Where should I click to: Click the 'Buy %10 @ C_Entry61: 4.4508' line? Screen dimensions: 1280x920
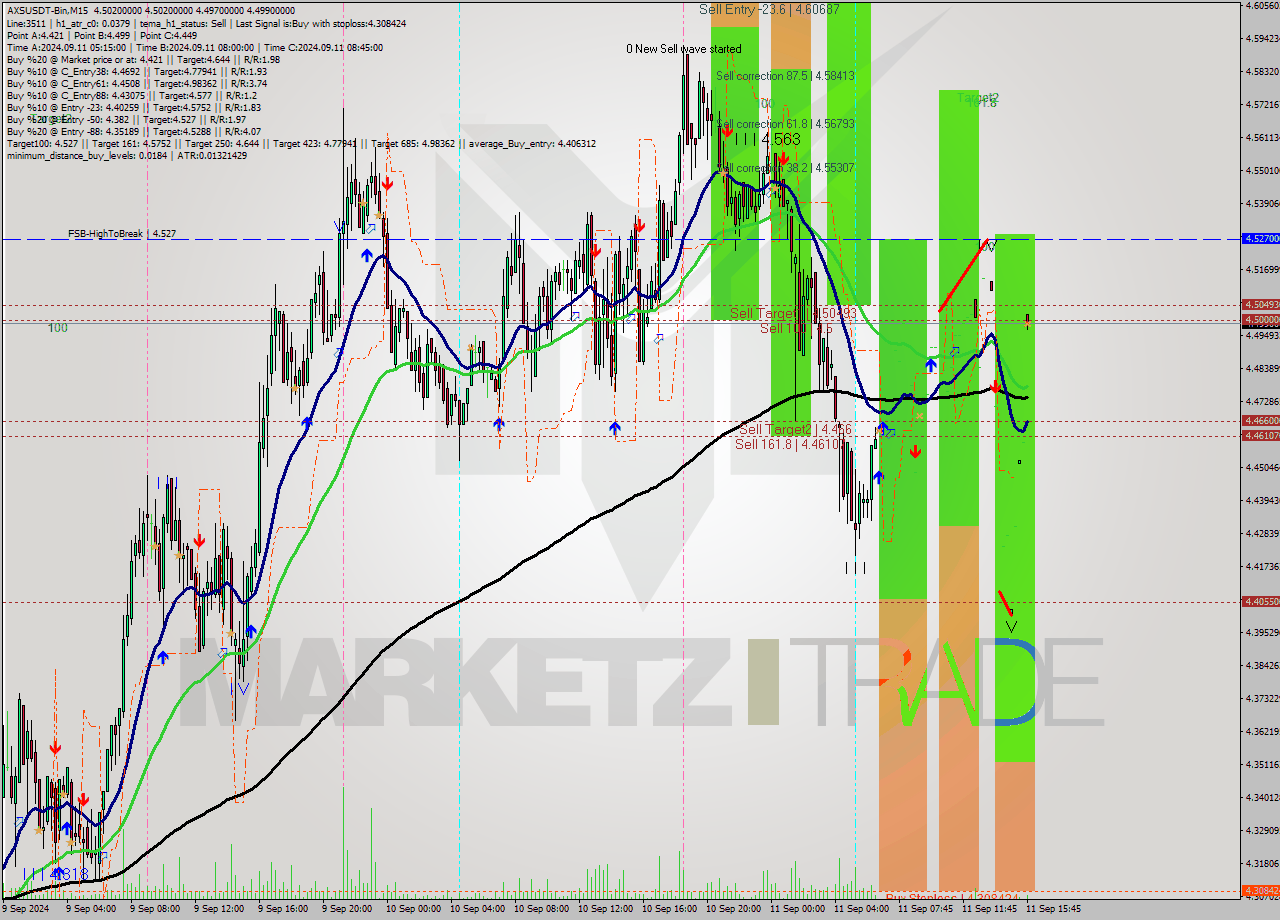(136, 83)
